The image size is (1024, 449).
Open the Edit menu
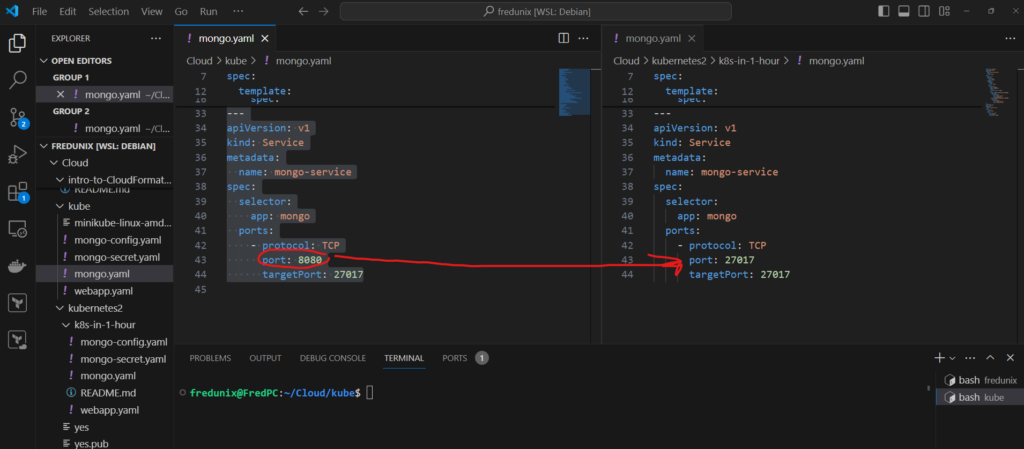point(67,12)
